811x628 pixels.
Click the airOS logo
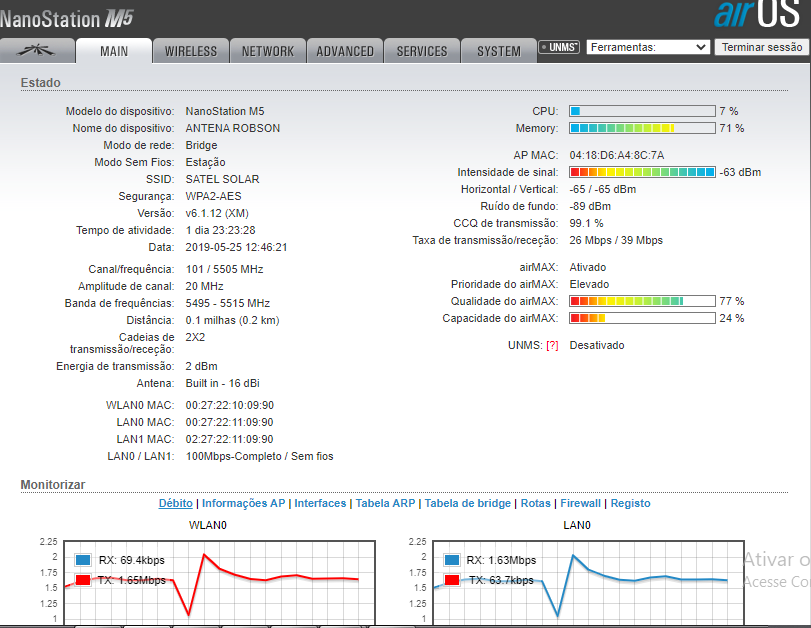758,14
